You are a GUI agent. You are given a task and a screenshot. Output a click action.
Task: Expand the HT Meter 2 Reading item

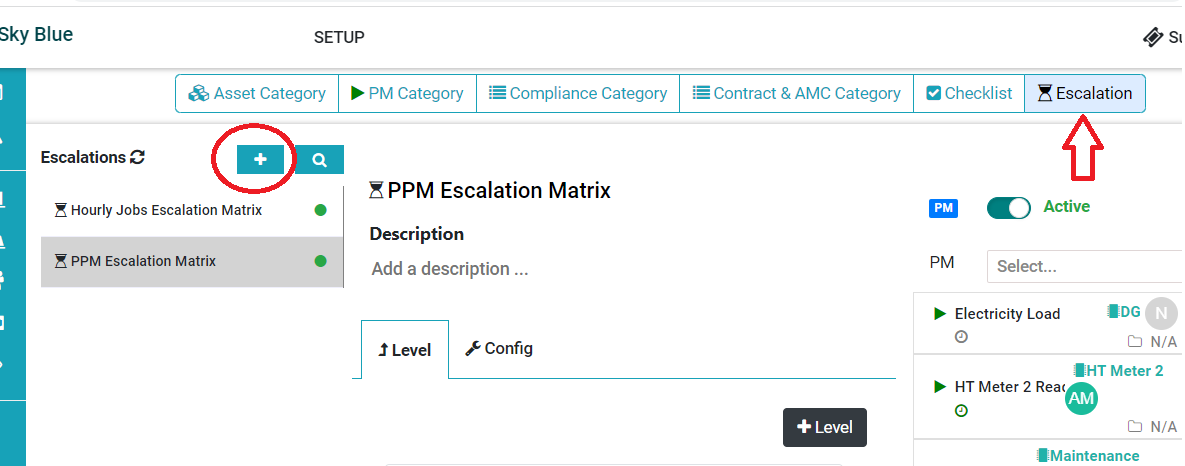pyautogui.click(x=940, y=386)
